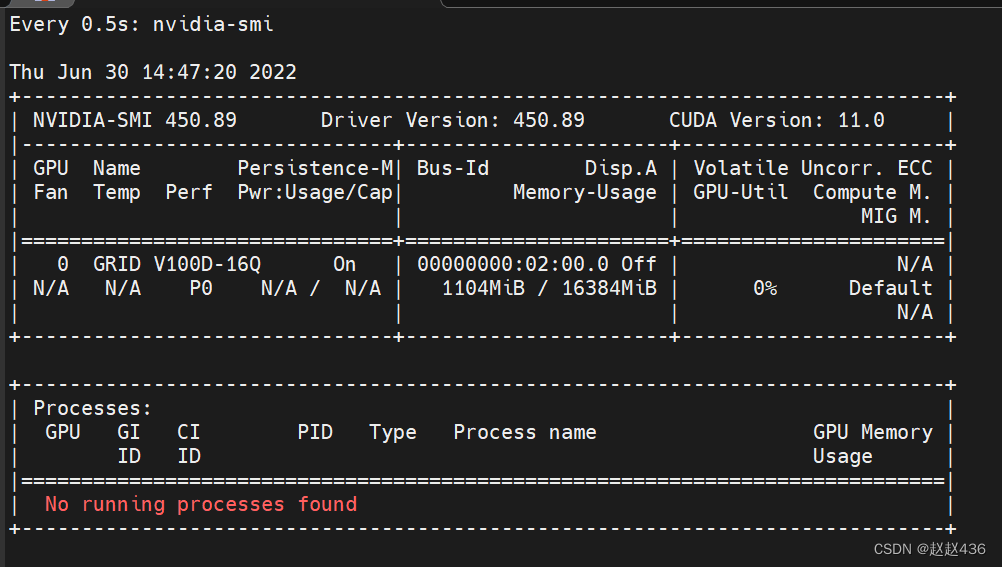Image resolution: width=1002 pixels, height=567 pixels.
Task: Click the red "No running processes found" message
Action: pos(200,504)
